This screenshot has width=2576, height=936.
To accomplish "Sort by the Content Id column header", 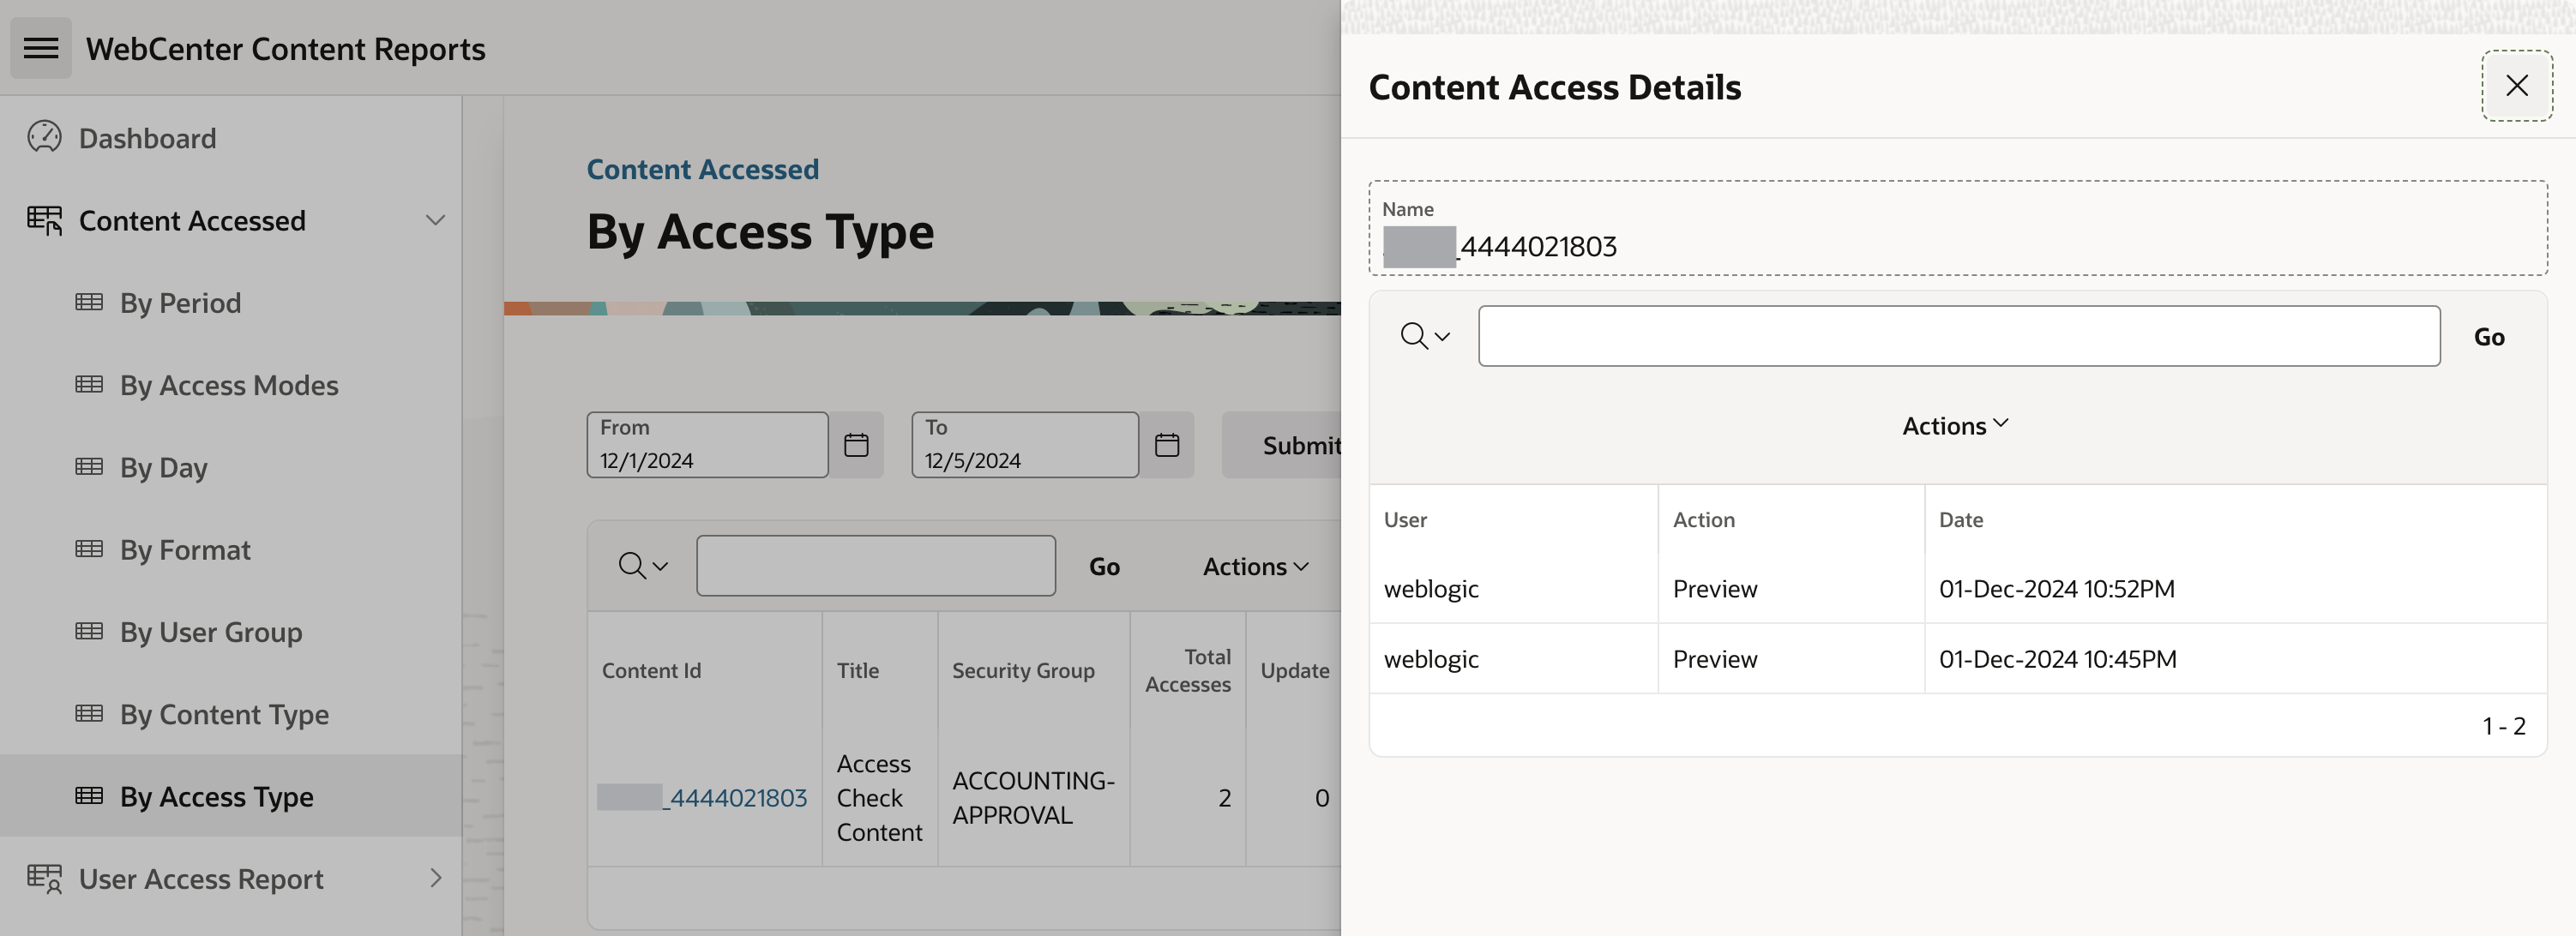I will (x=651, y=670).
